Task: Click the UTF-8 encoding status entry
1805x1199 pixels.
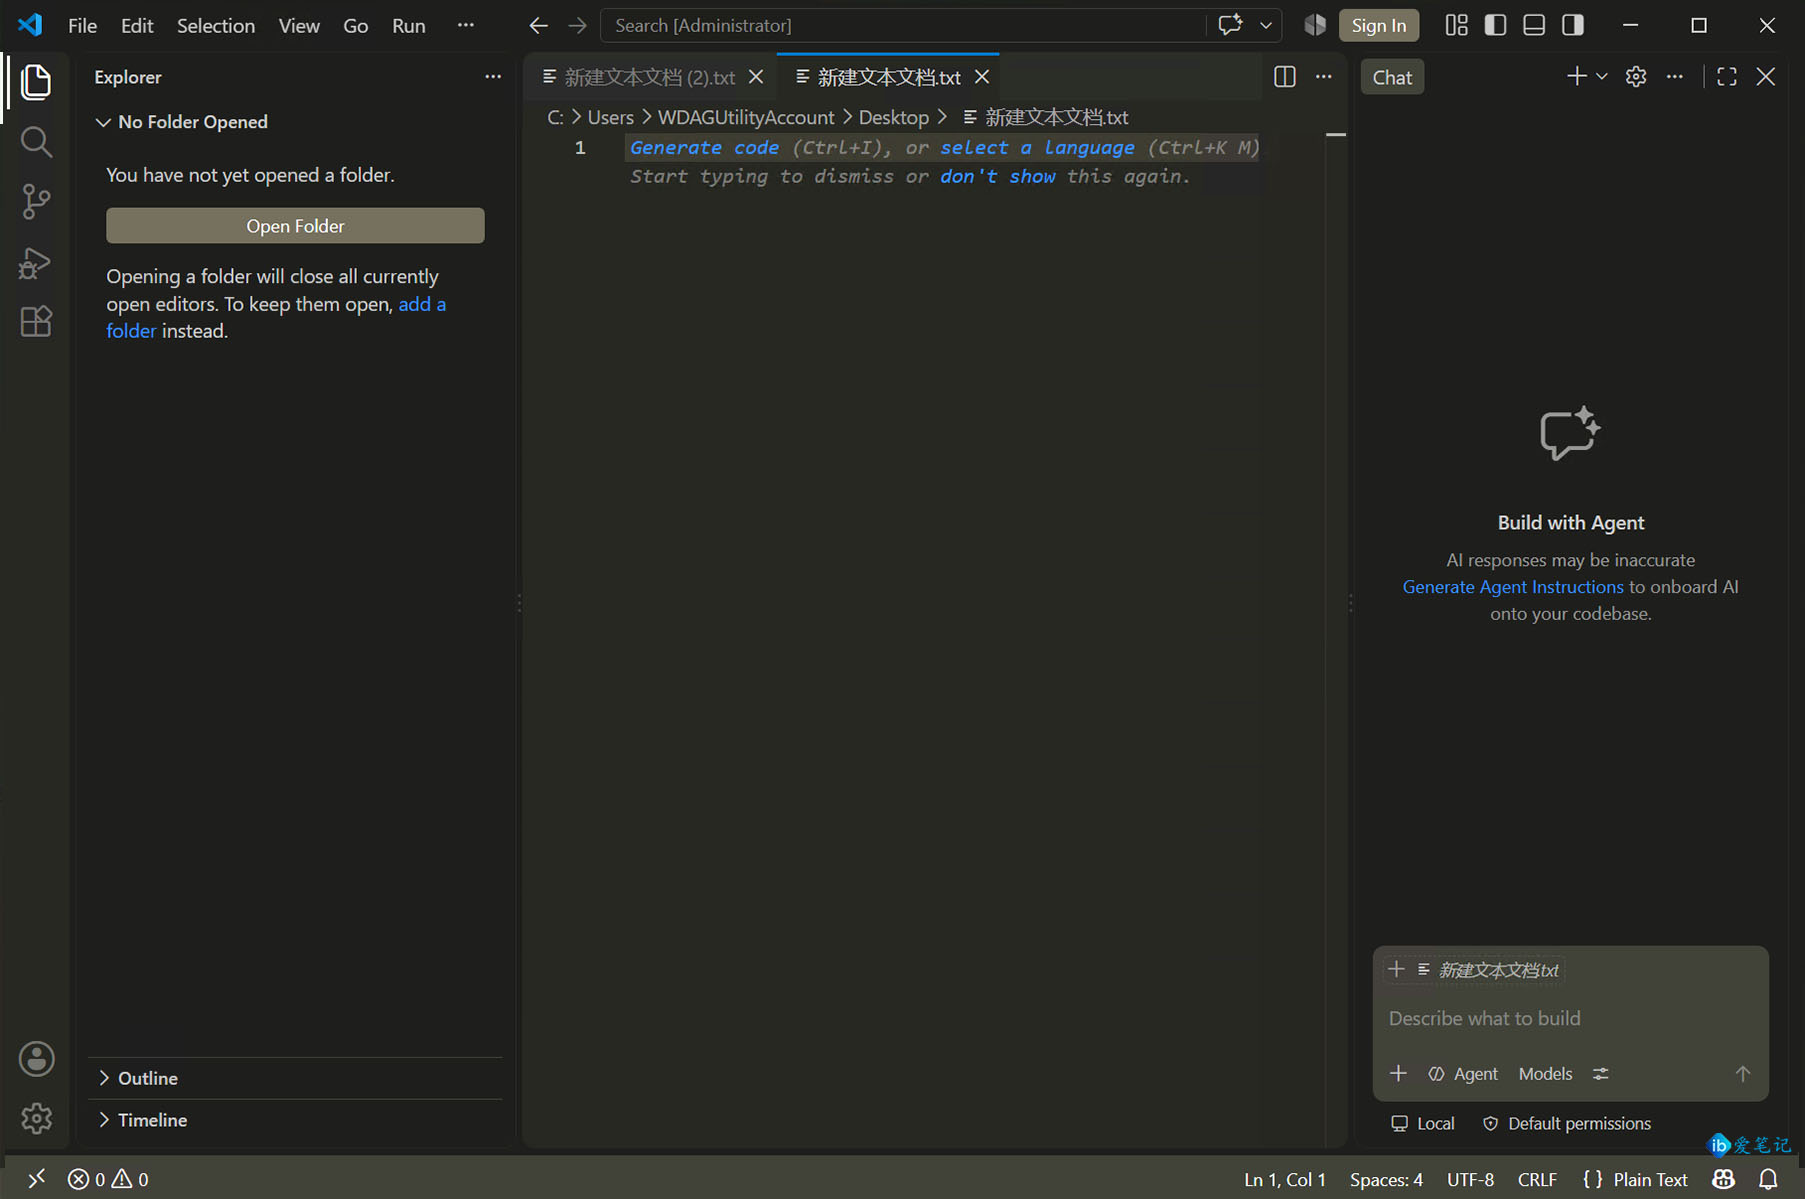Action: click(1470, 1179)
